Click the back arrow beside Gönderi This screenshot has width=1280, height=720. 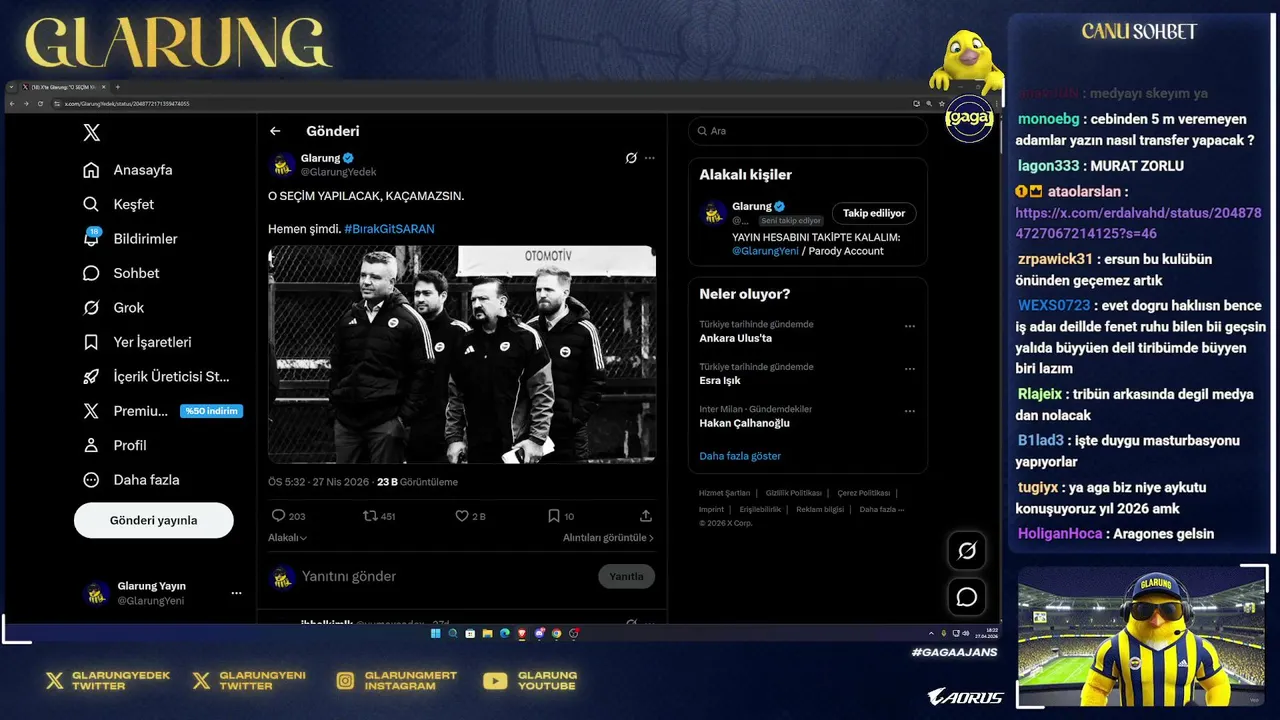275,131
